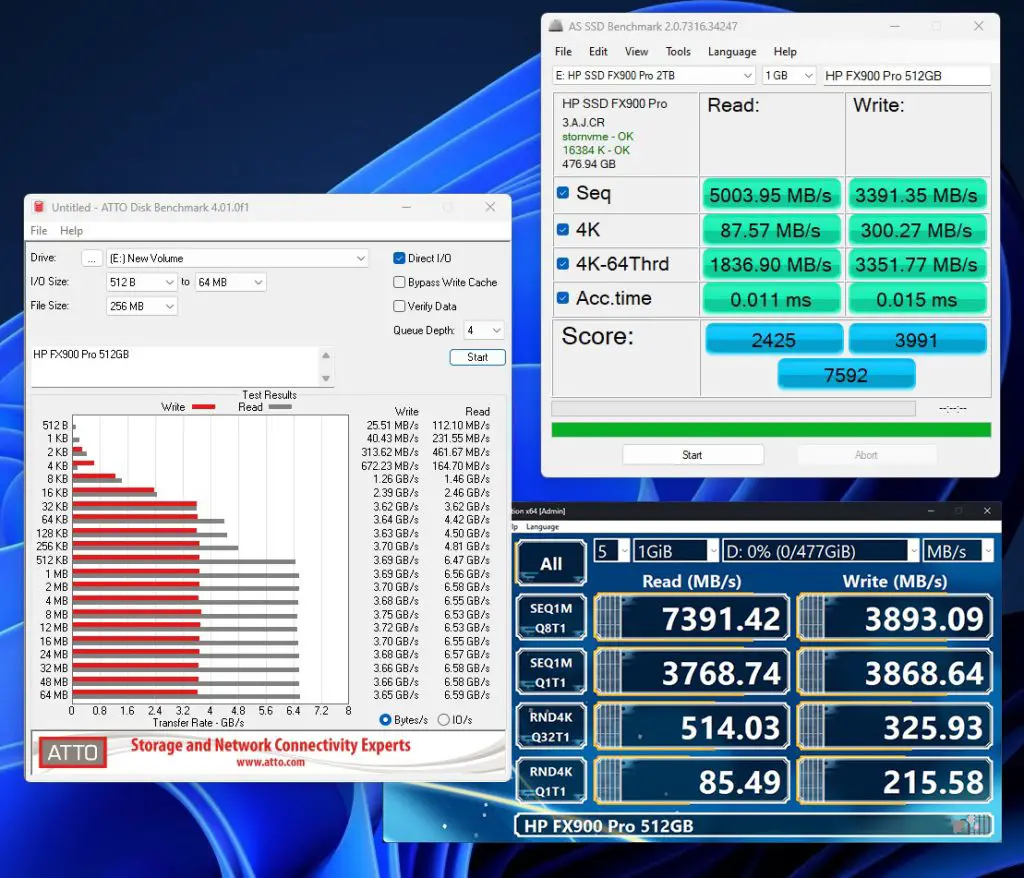Open CrystalDiskMark drive D: dropdown
The width and height of the screenshot is (1024, 878).
click(x=821, y=551)
